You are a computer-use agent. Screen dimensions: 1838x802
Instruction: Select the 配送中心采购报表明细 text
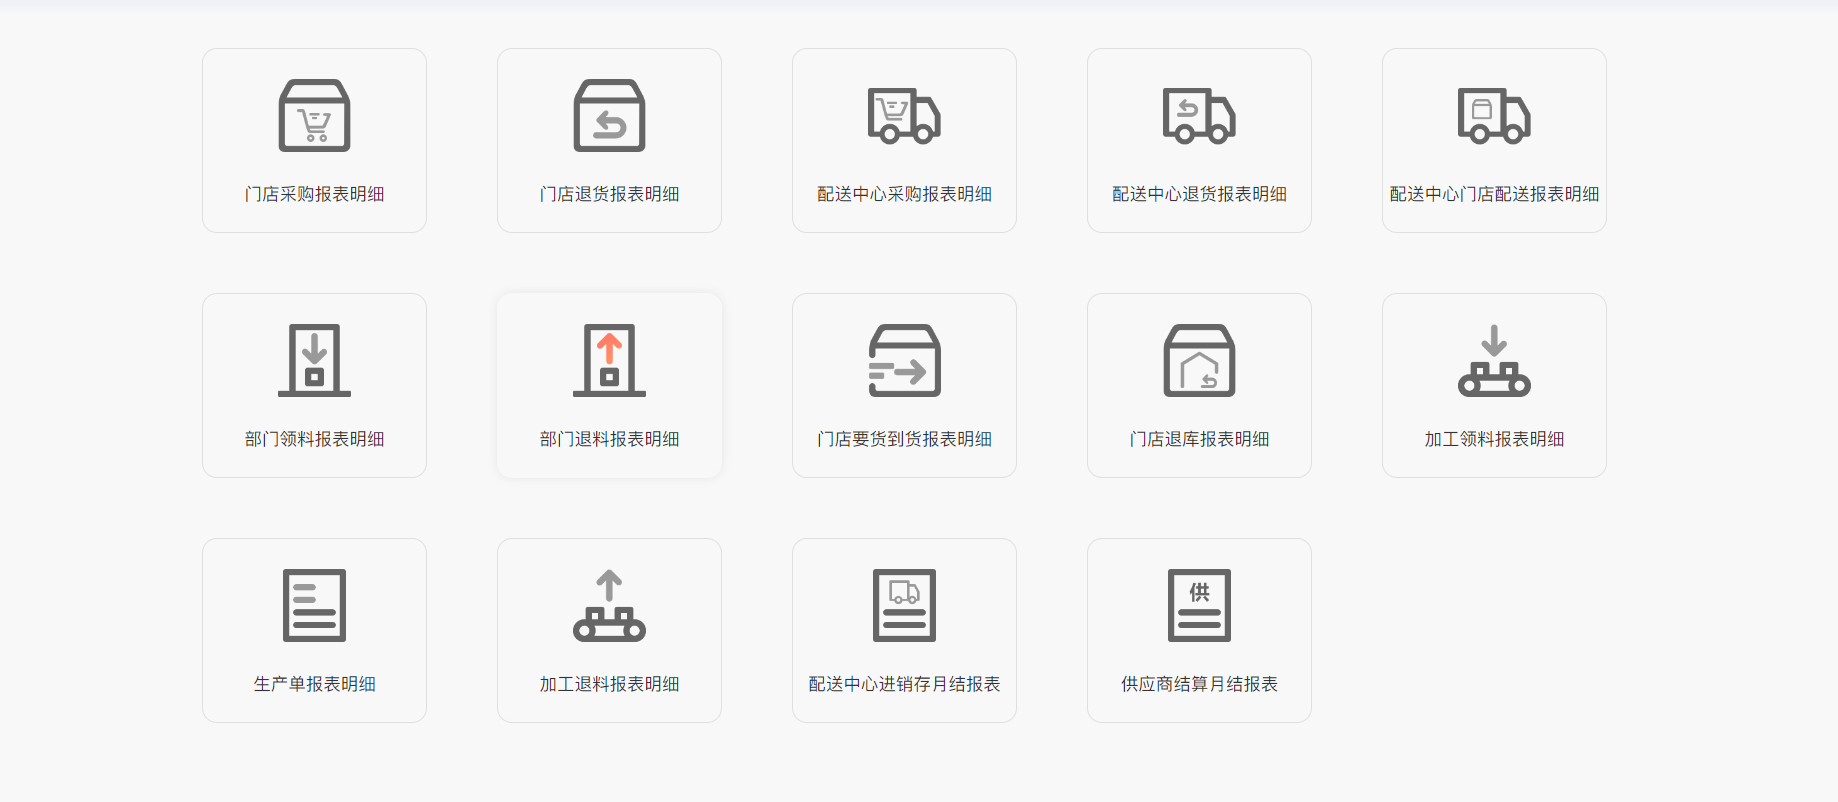pos(904,194)
